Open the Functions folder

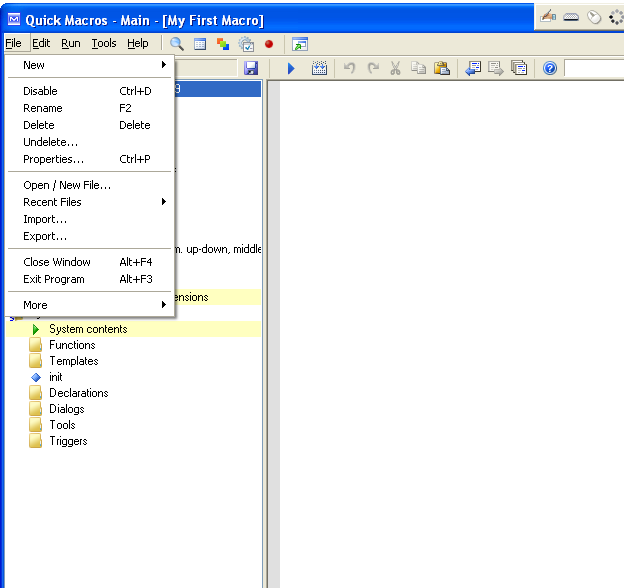(72, 345)
